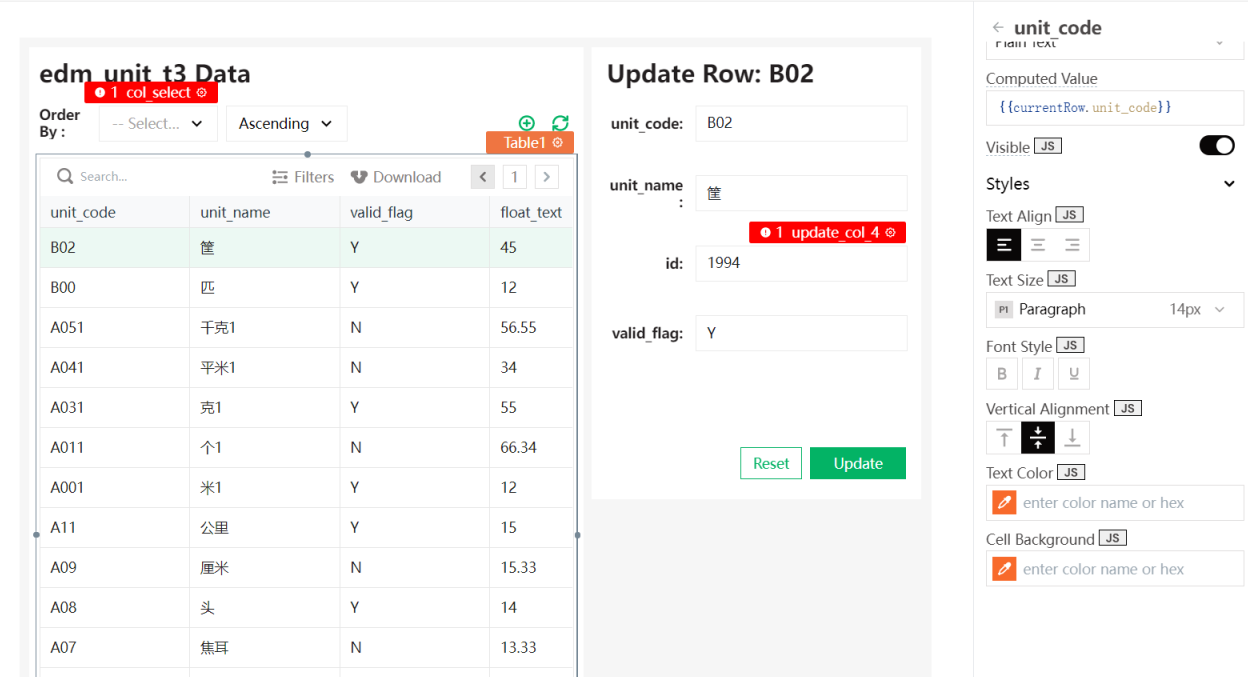Viewport: 1248px width, 677px height.
Task: Click the green Update button
Action: 857,463
